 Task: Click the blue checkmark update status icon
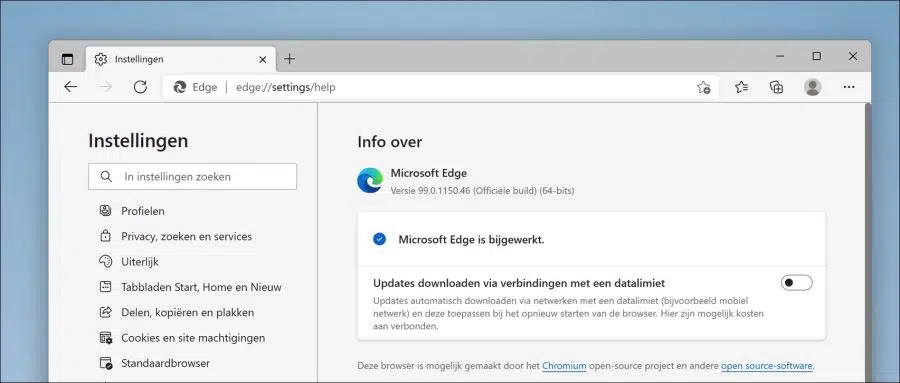pos(379,239)
